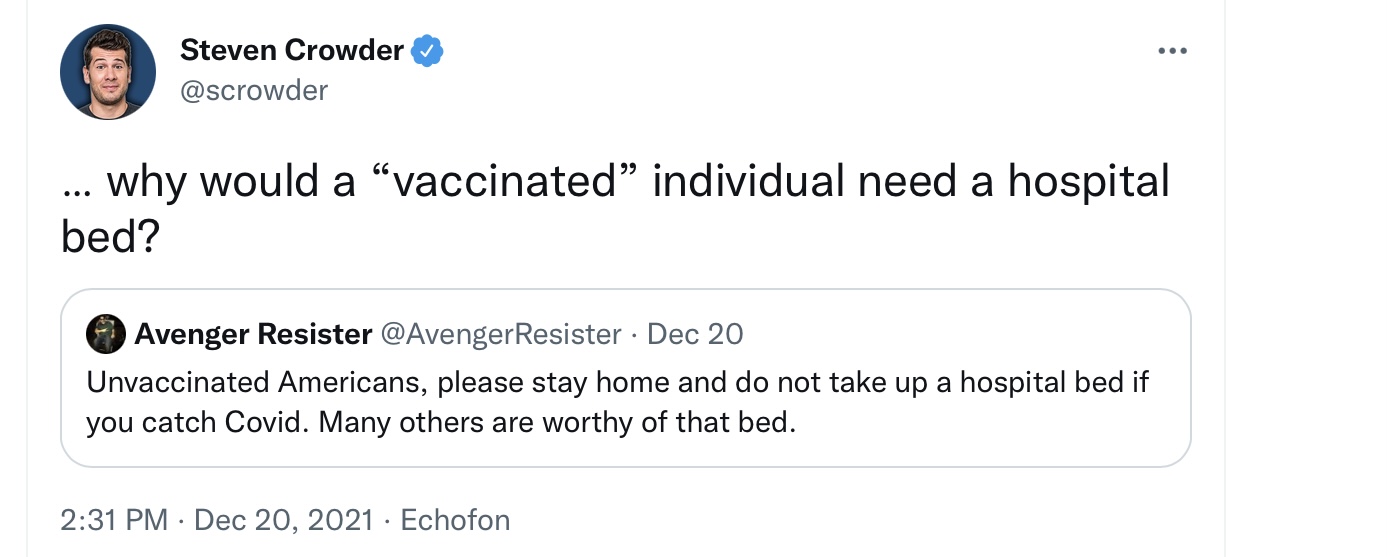Click the sentence 'Many others are worthy of that bed'
Image resolution: width=1389 pixels, height=557 pixels.
tap(557, 423)
